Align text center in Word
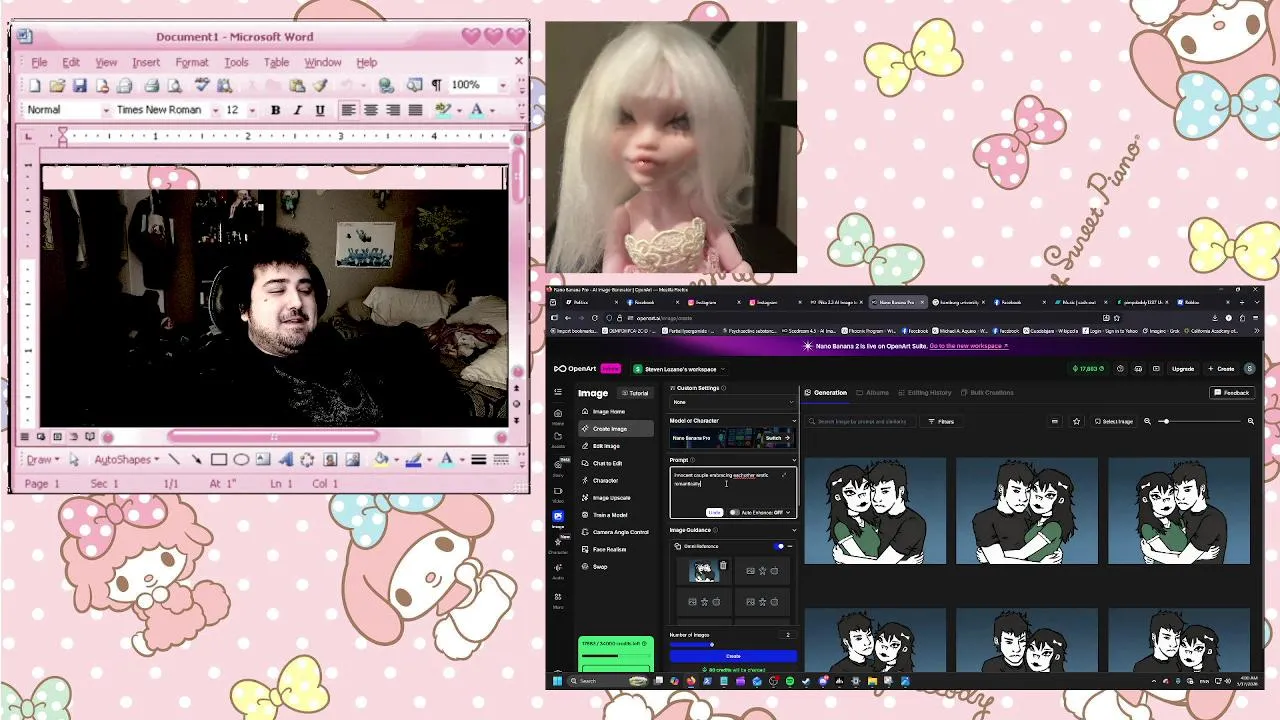1280x720 pixels. point(371,110)
